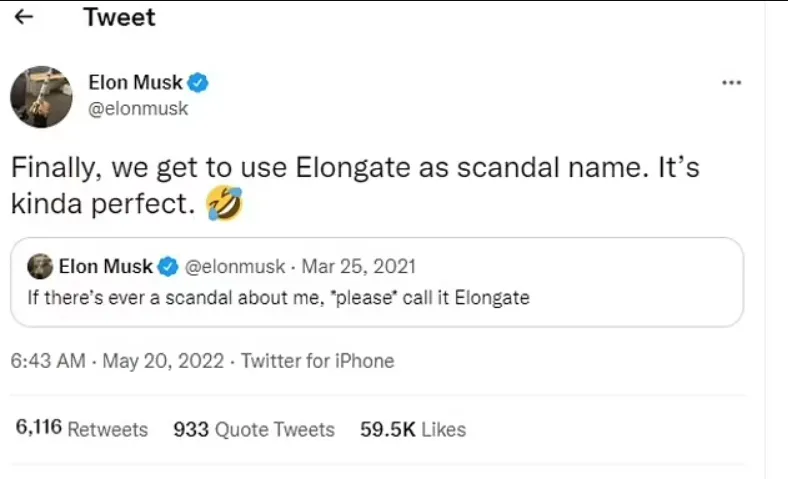This screenshot has width=788, height=479.
Task: Click the blue verified badge beside main author name
Action: coord(198,83)
